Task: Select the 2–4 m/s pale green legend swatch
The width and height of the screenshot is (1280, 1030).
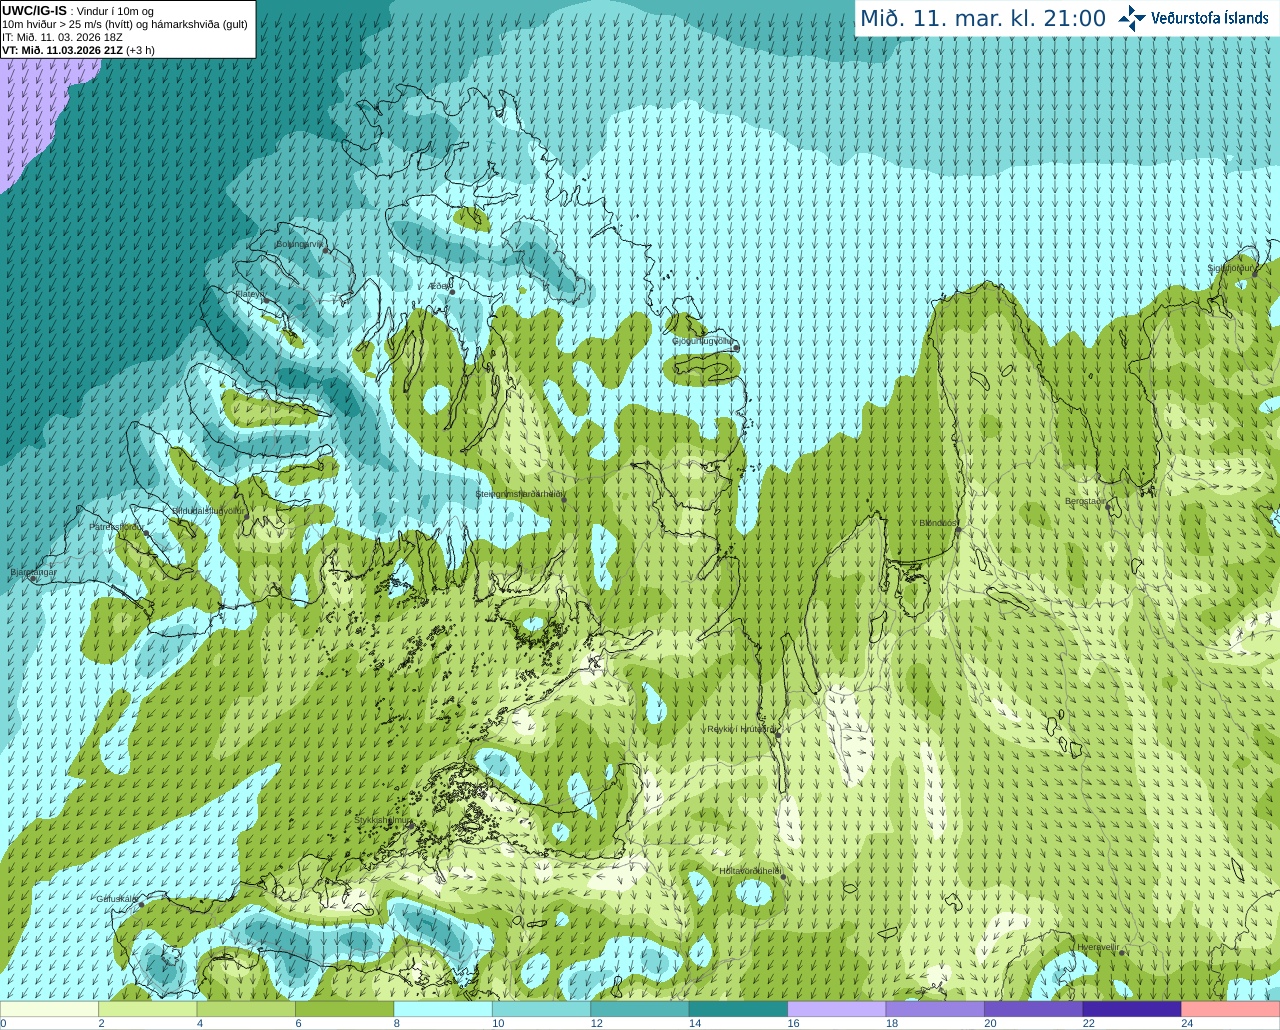Action: [x=148, y=1009]
